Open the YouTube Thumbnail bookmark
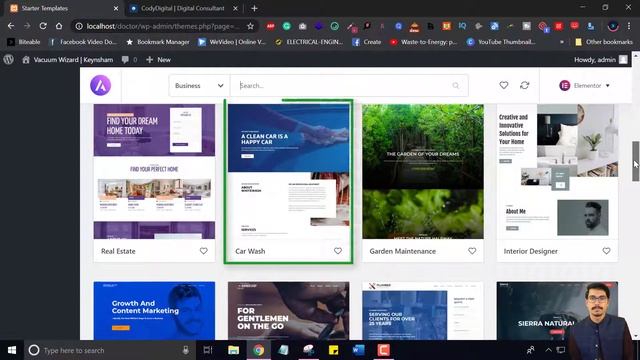 coord(501,42)
